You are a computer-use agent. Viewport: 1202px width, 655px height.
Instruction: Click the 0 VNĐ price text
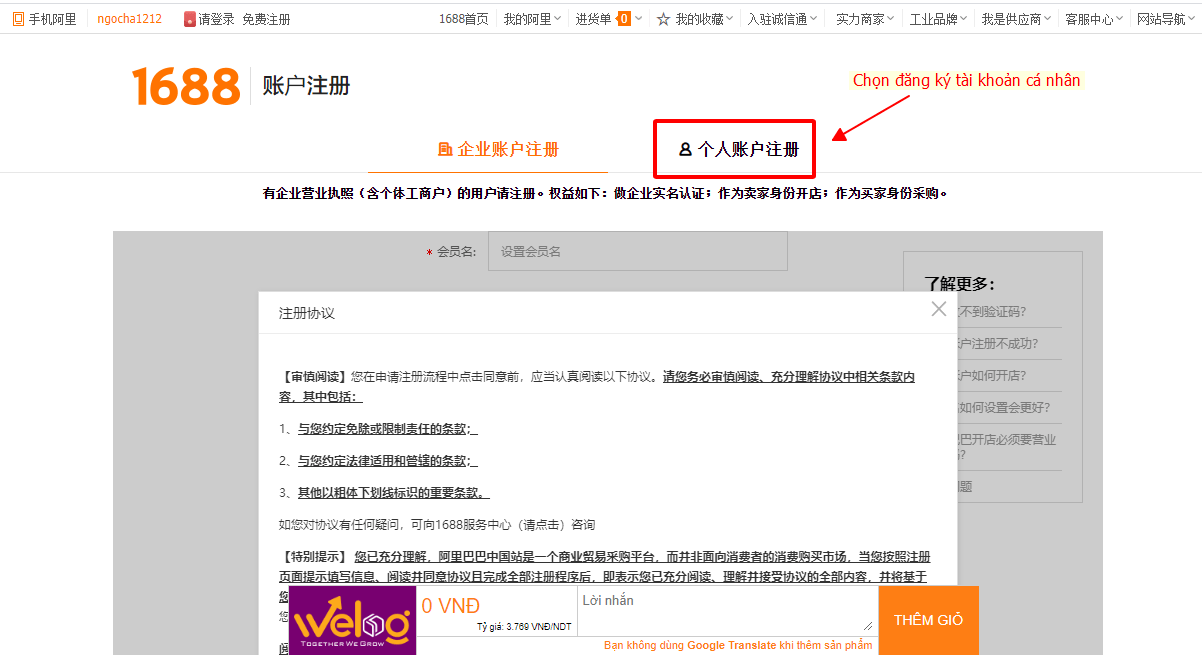(x=451, y=605)
